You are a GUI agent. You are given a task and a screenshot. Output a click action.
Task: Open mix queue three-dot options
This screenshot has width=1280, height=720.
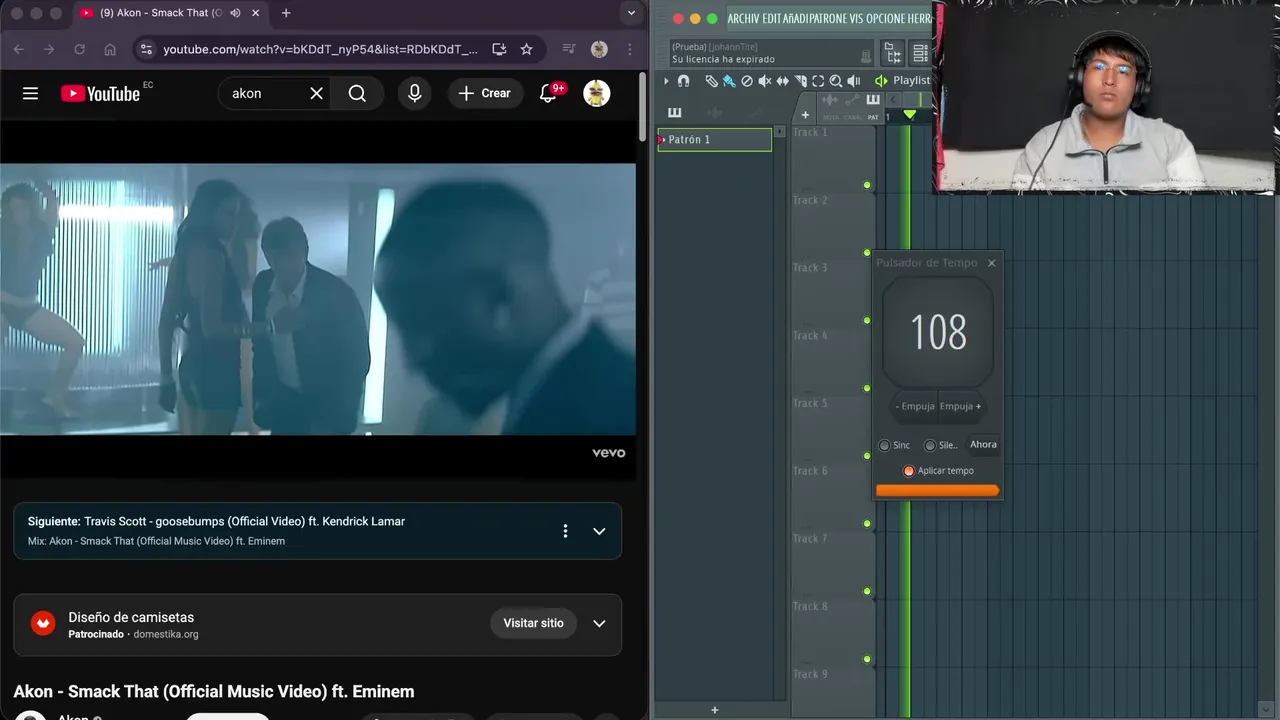pyautogui.click(x=565, y=531)
